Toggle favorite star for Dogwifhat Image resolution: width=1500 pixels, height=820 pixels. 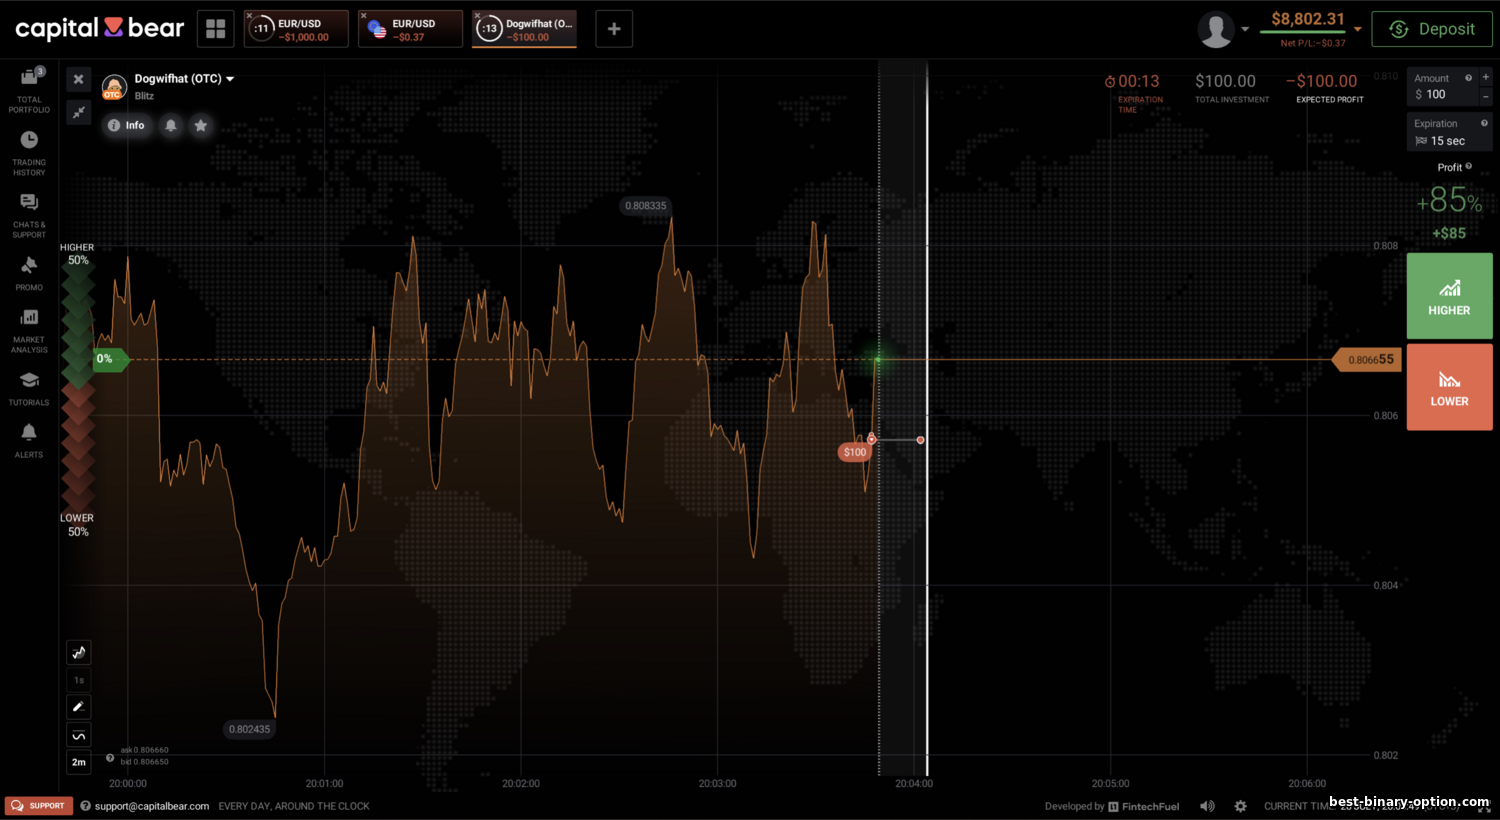(x=201, y=125)
